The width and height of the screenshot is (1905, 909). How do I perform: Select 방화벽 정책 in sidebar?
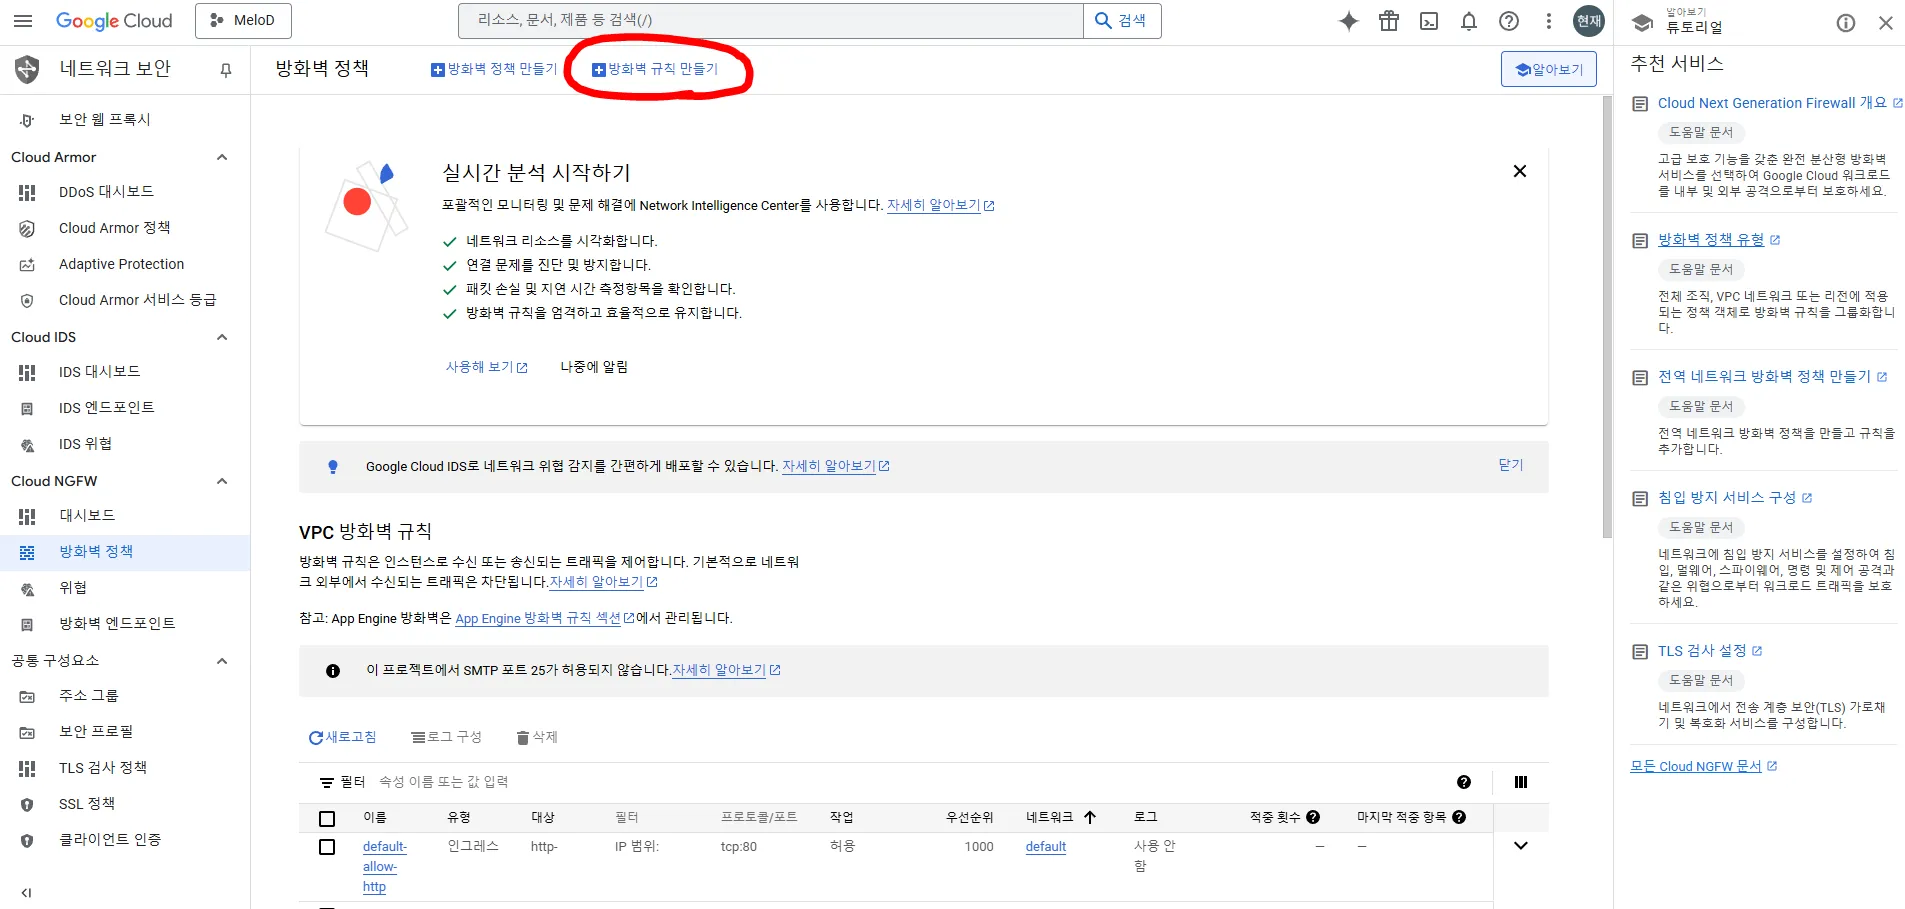click(x=125, y=552)
